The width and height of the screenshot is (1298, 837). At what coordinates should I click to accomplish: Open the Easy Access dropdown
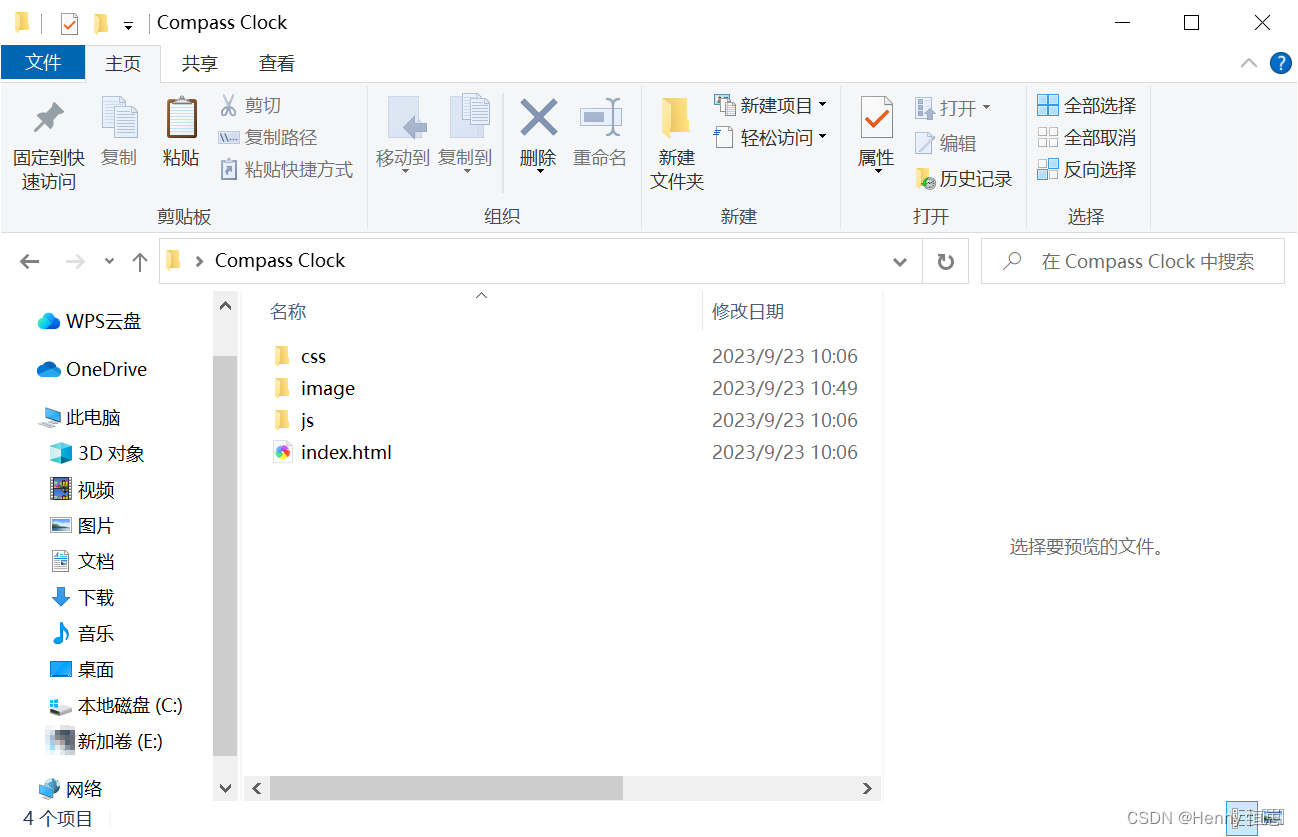[770, 137]
